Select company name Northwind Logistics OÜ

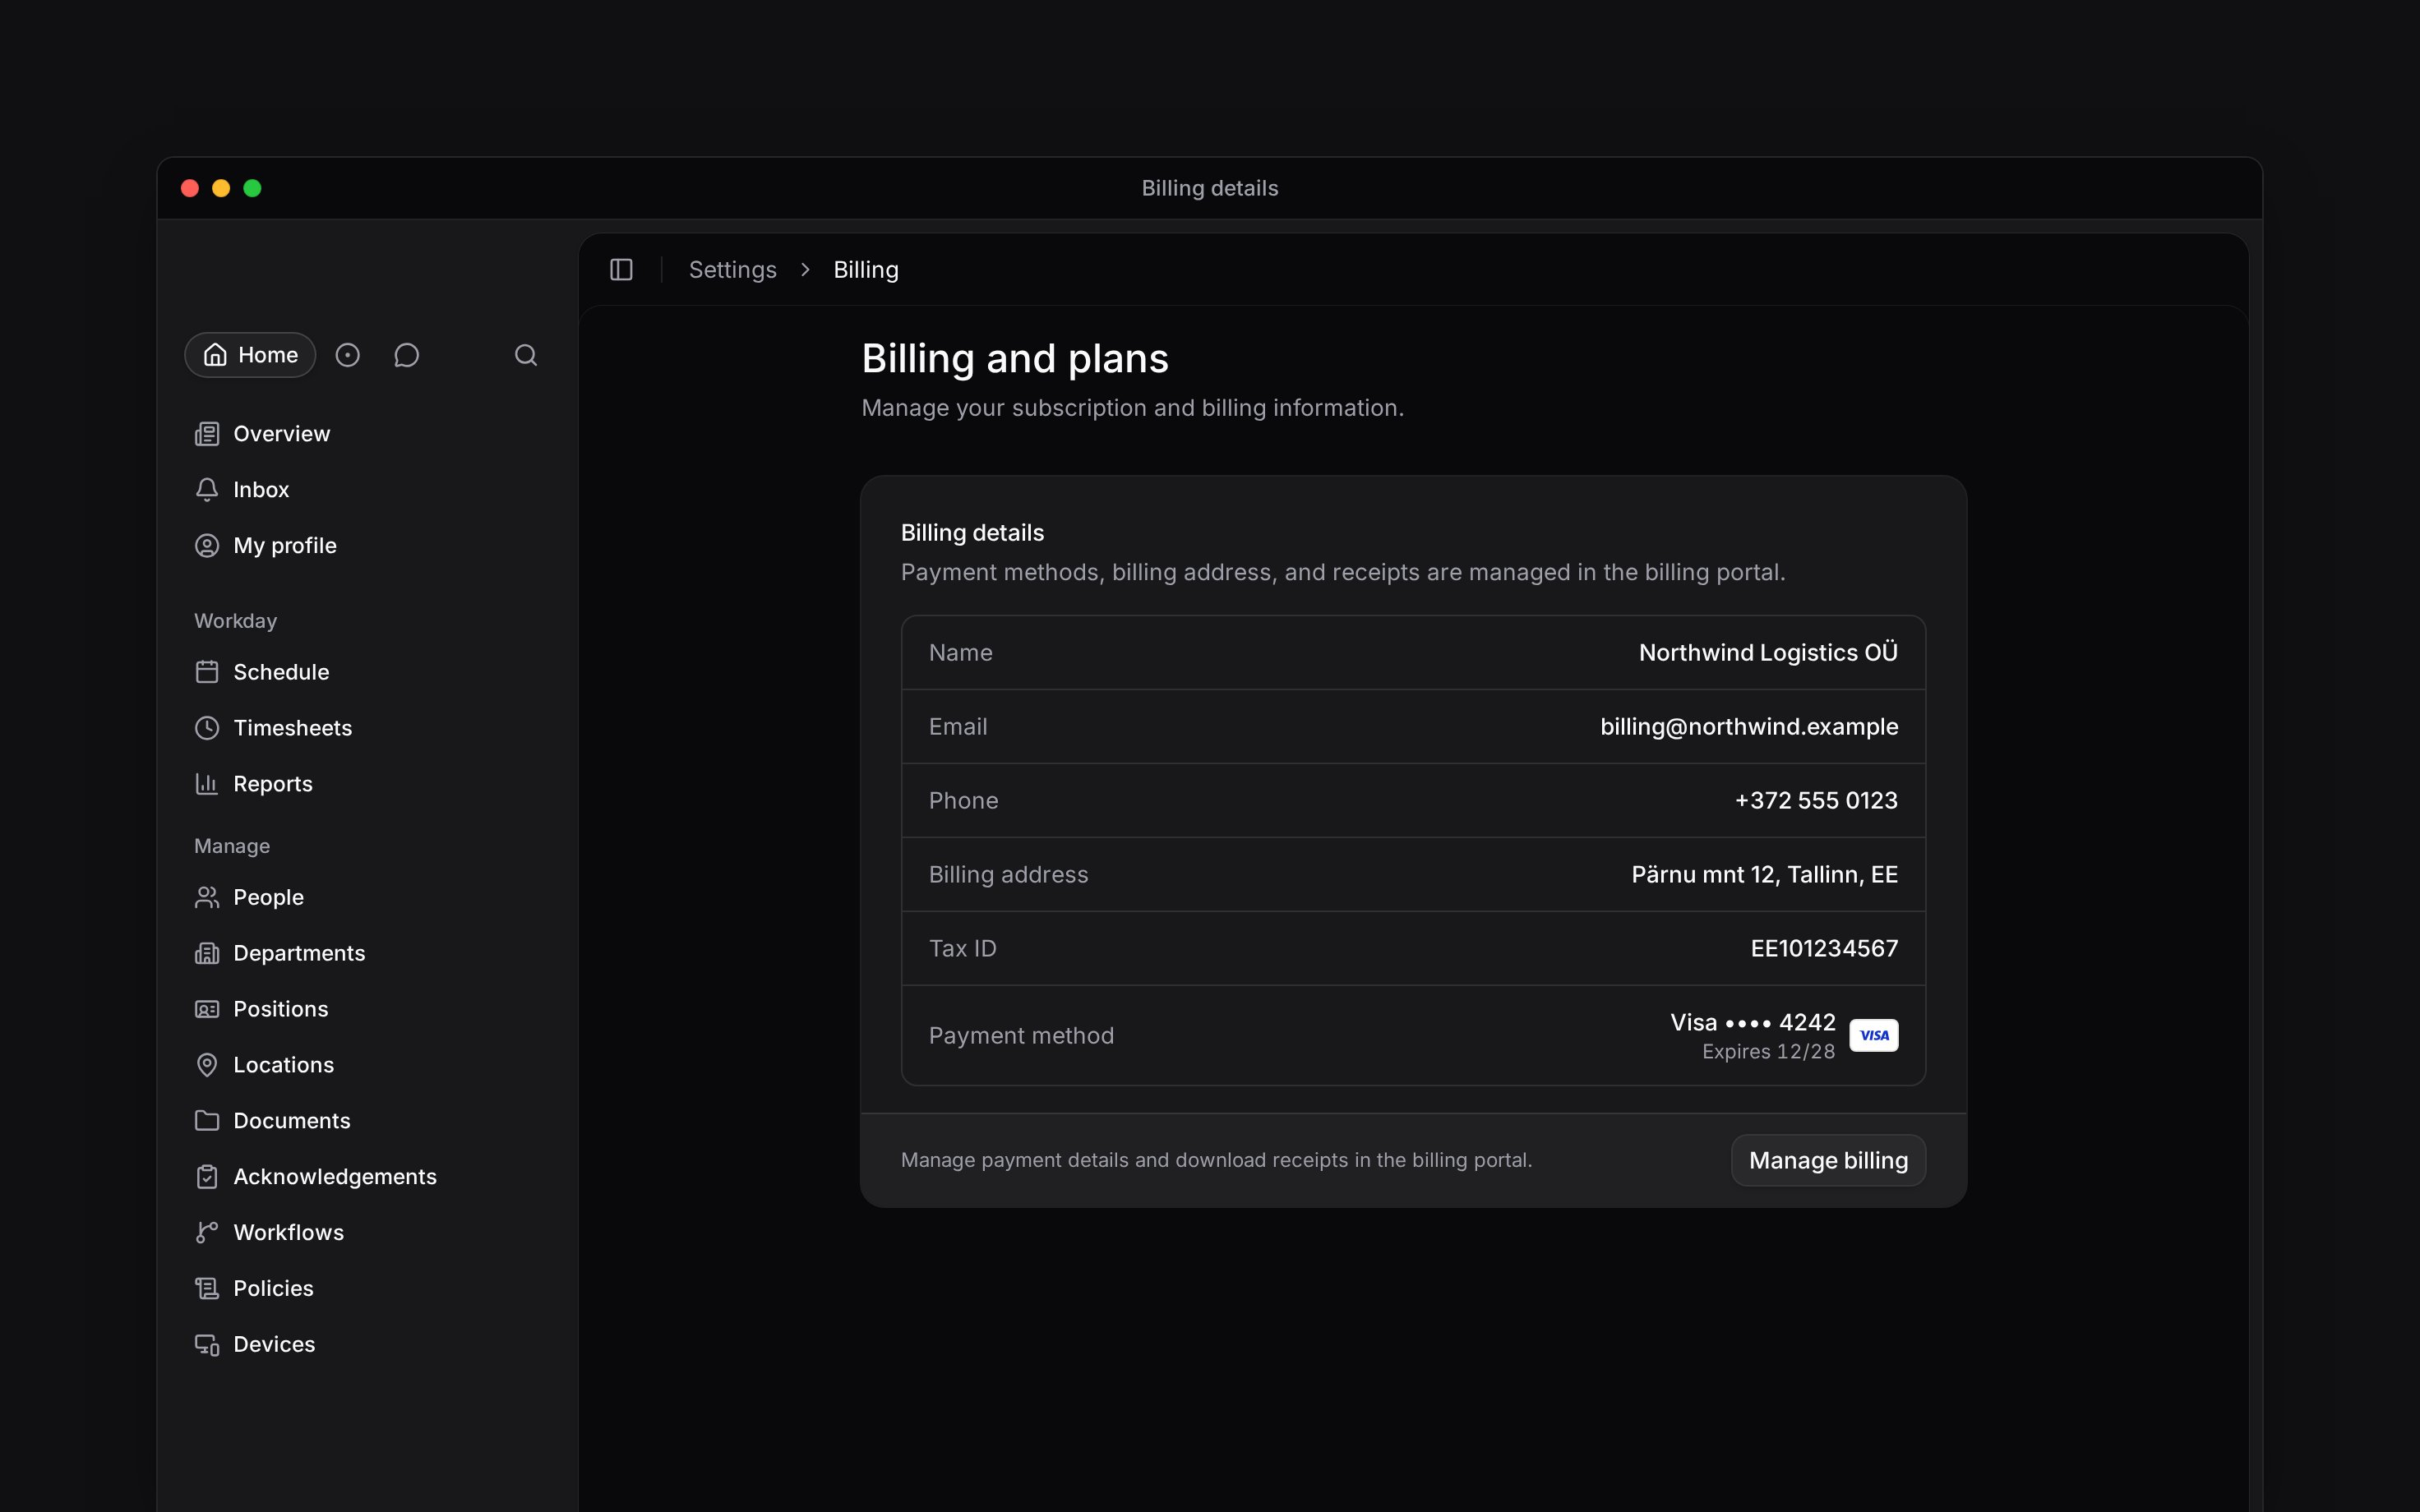click(1768, 652)
